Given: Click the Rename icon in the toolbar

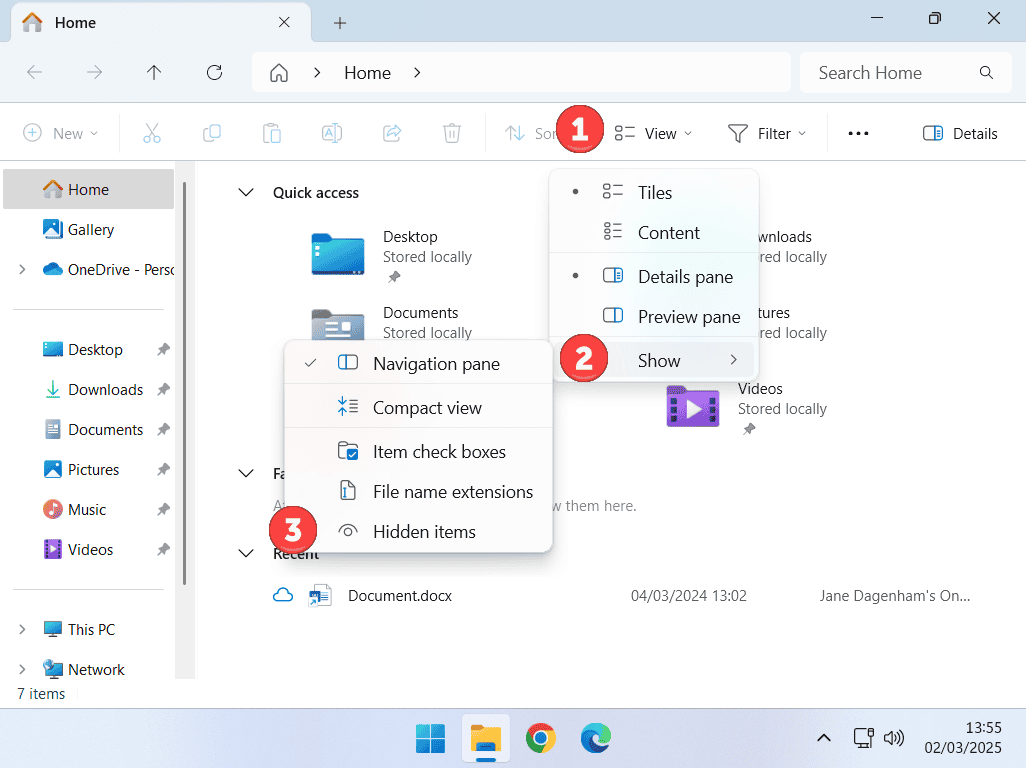Looking at the screenshot, I should (x=331, y=132).
